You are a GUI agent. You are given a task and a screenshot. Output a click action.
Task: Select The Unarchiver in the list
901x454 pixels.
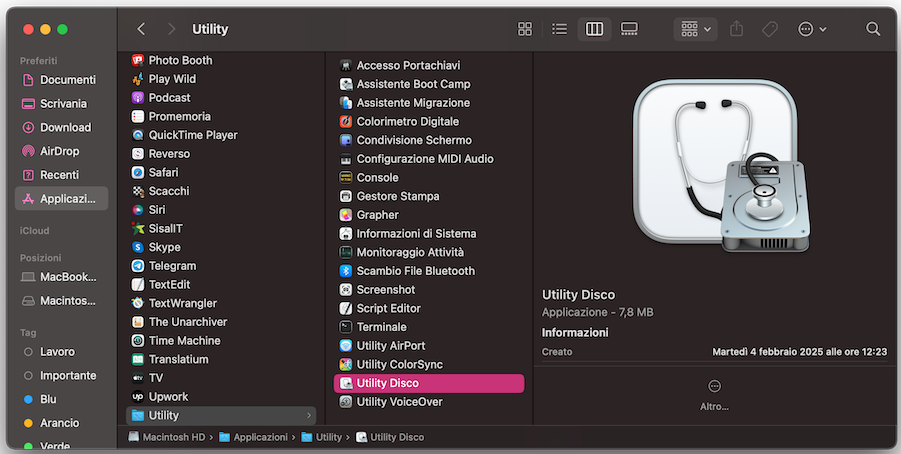point(221,322)
